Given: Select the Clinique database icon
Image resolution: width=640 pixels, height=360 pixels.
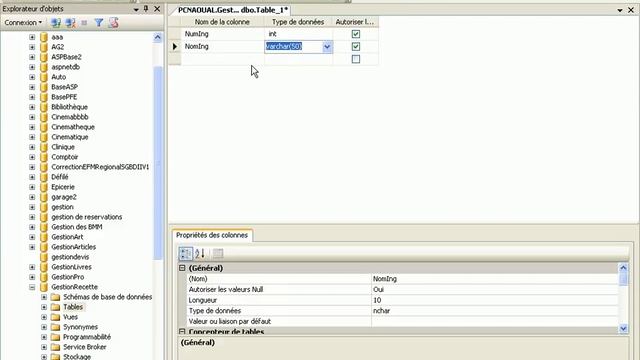Looking at the screenshot, I should point(44,147).
